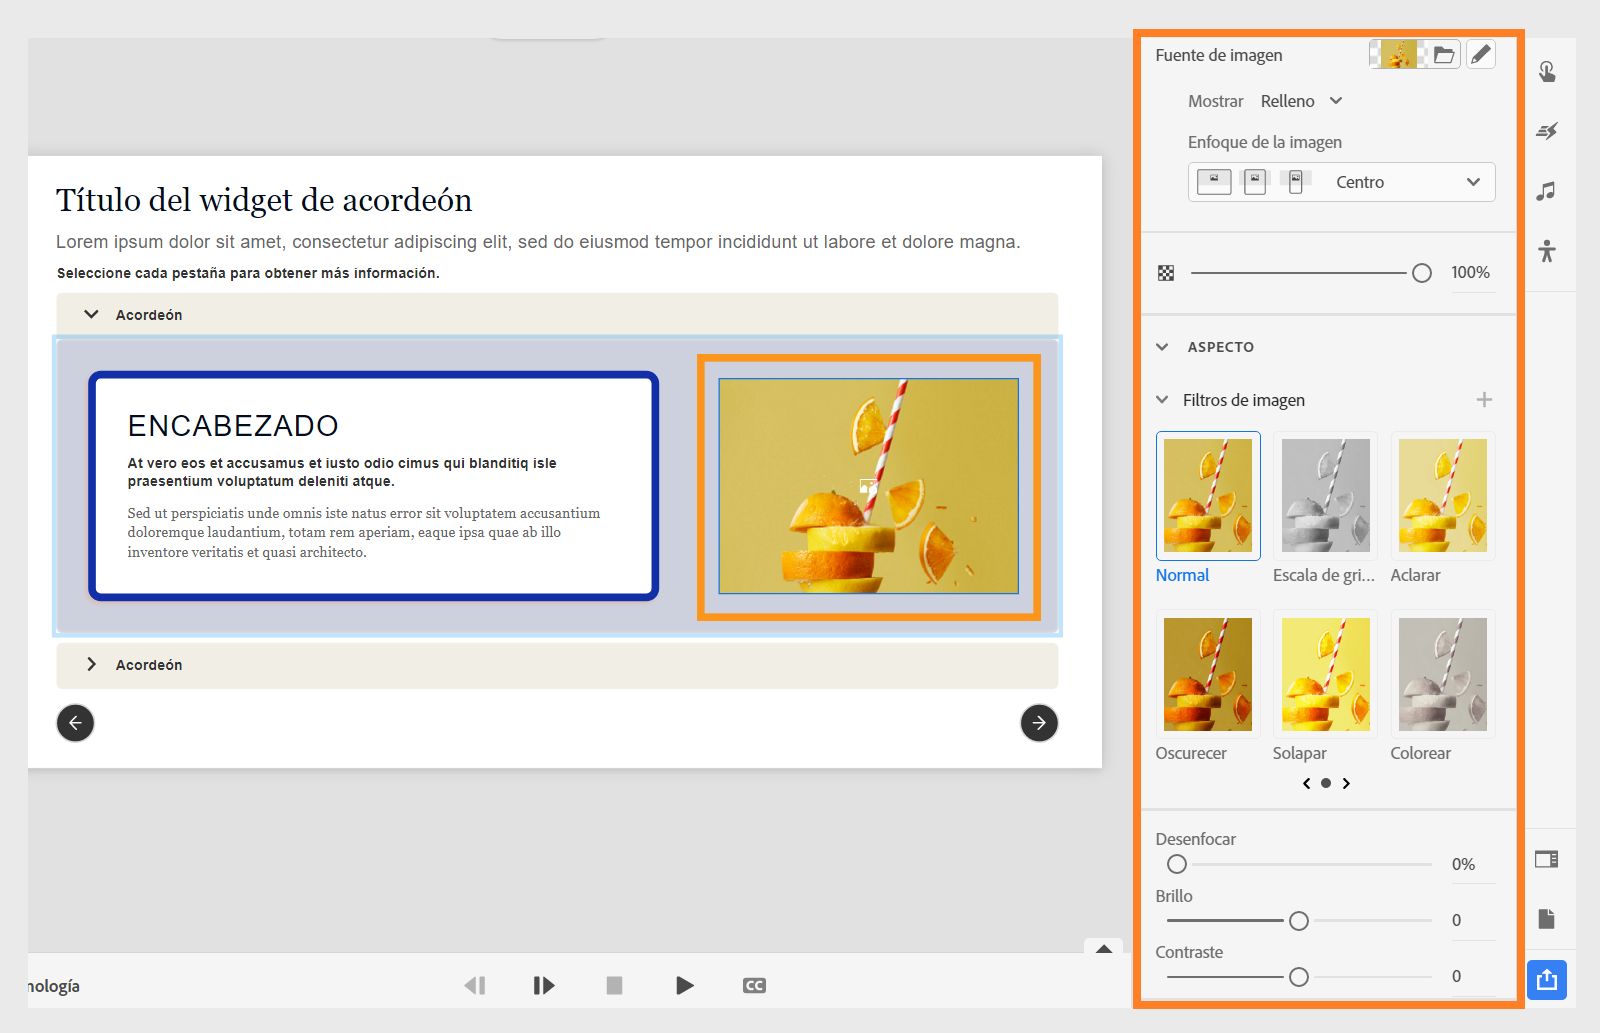Click the Contraste slider handle
Screen dimensions: 1600x1033
1298,977
